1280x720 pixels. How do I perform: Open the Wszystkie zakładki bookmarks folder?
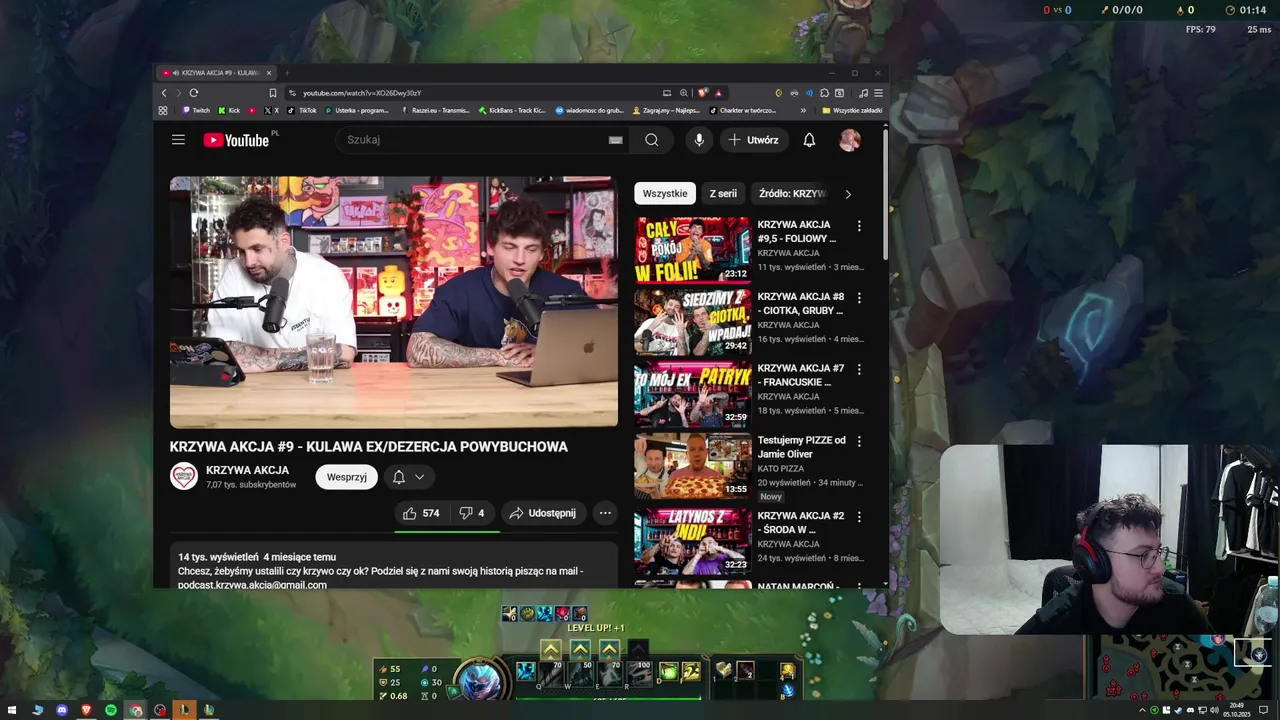tap(852, 110)
